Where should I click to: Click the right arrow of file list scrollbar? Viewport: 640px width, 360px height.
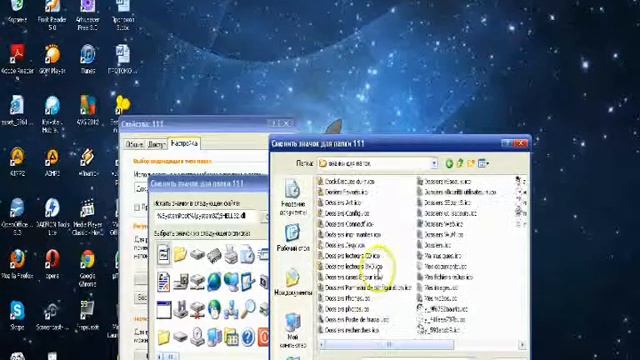(x=522, y=345)
